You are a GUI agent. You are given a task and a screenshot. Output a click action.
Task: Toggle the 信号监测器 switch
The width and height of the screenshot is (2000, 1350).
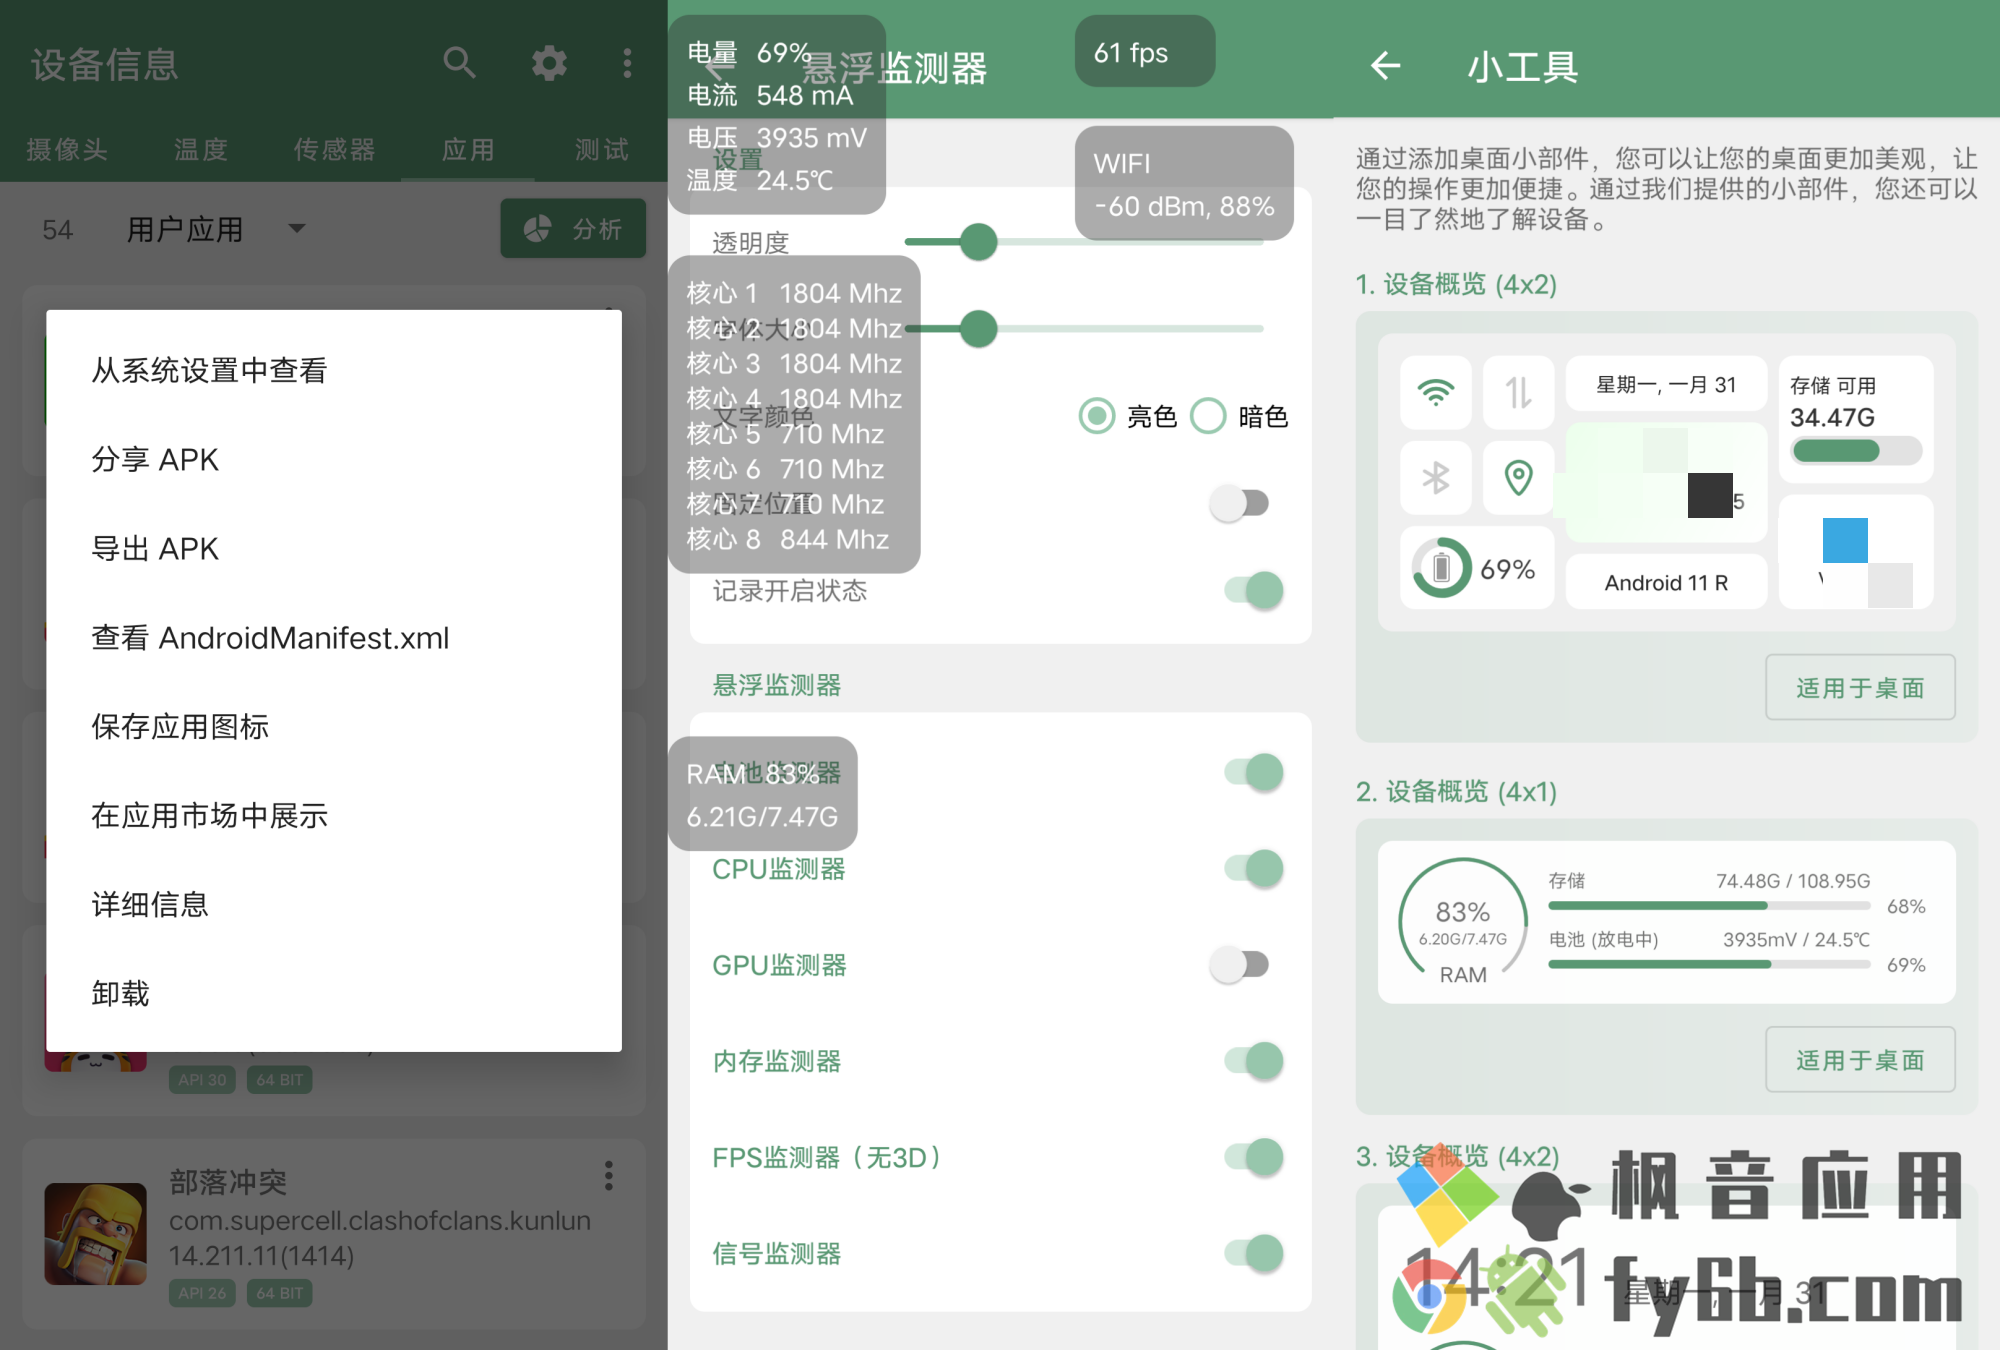(x=1254, y=1252)
